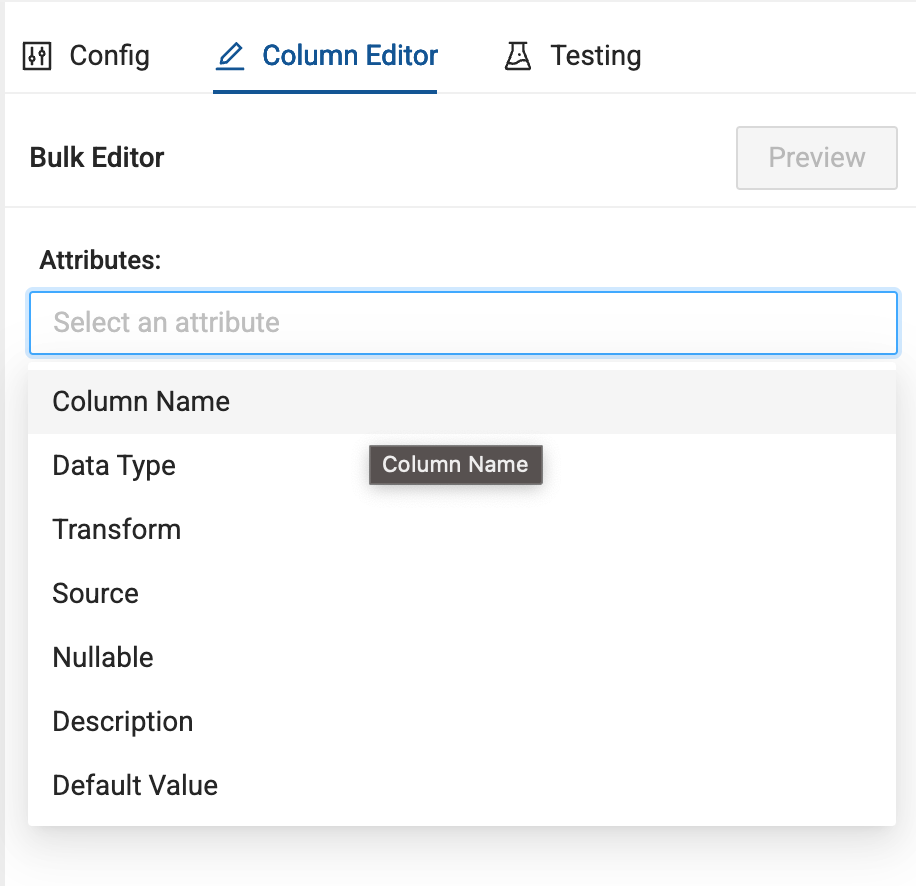Viewport: 916px width, 886px height.
Task: Select the Nullable attribute option
Action: (103, 658)
